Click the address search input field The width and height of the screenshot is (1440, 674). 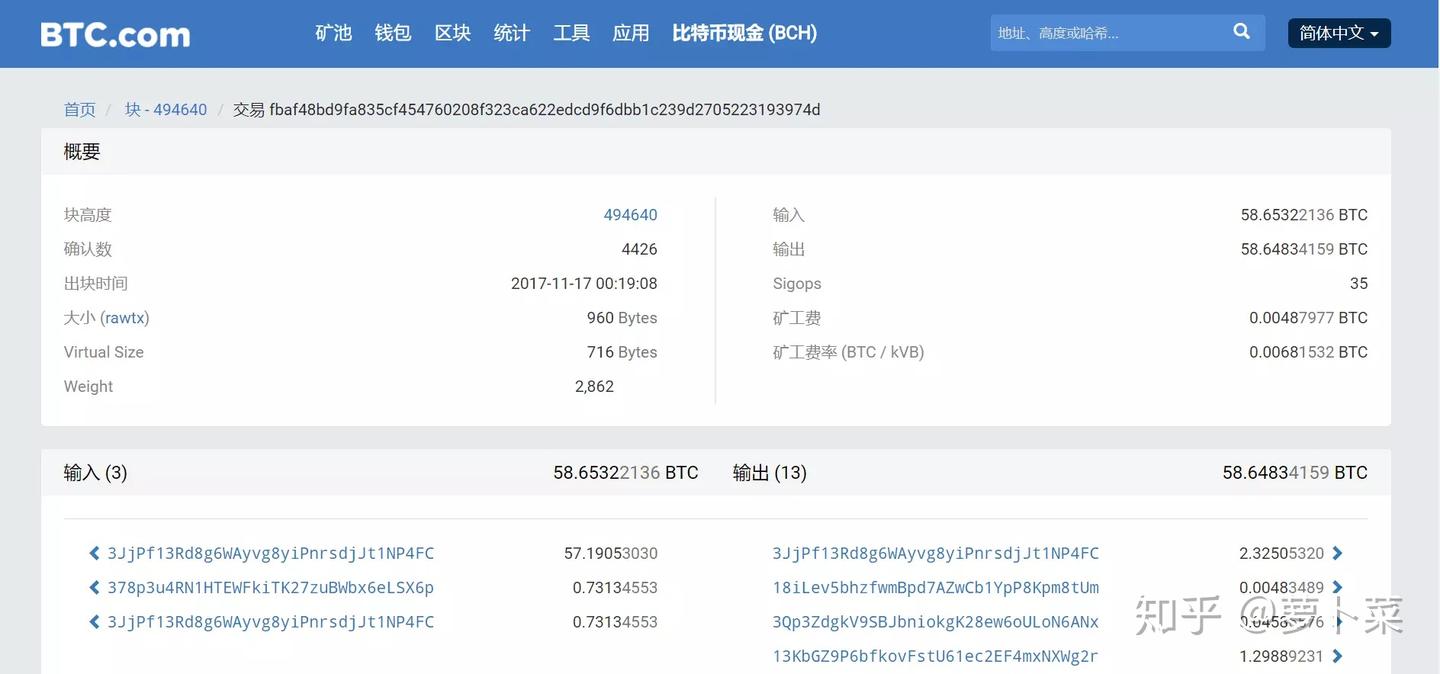tap(1100, 33)
